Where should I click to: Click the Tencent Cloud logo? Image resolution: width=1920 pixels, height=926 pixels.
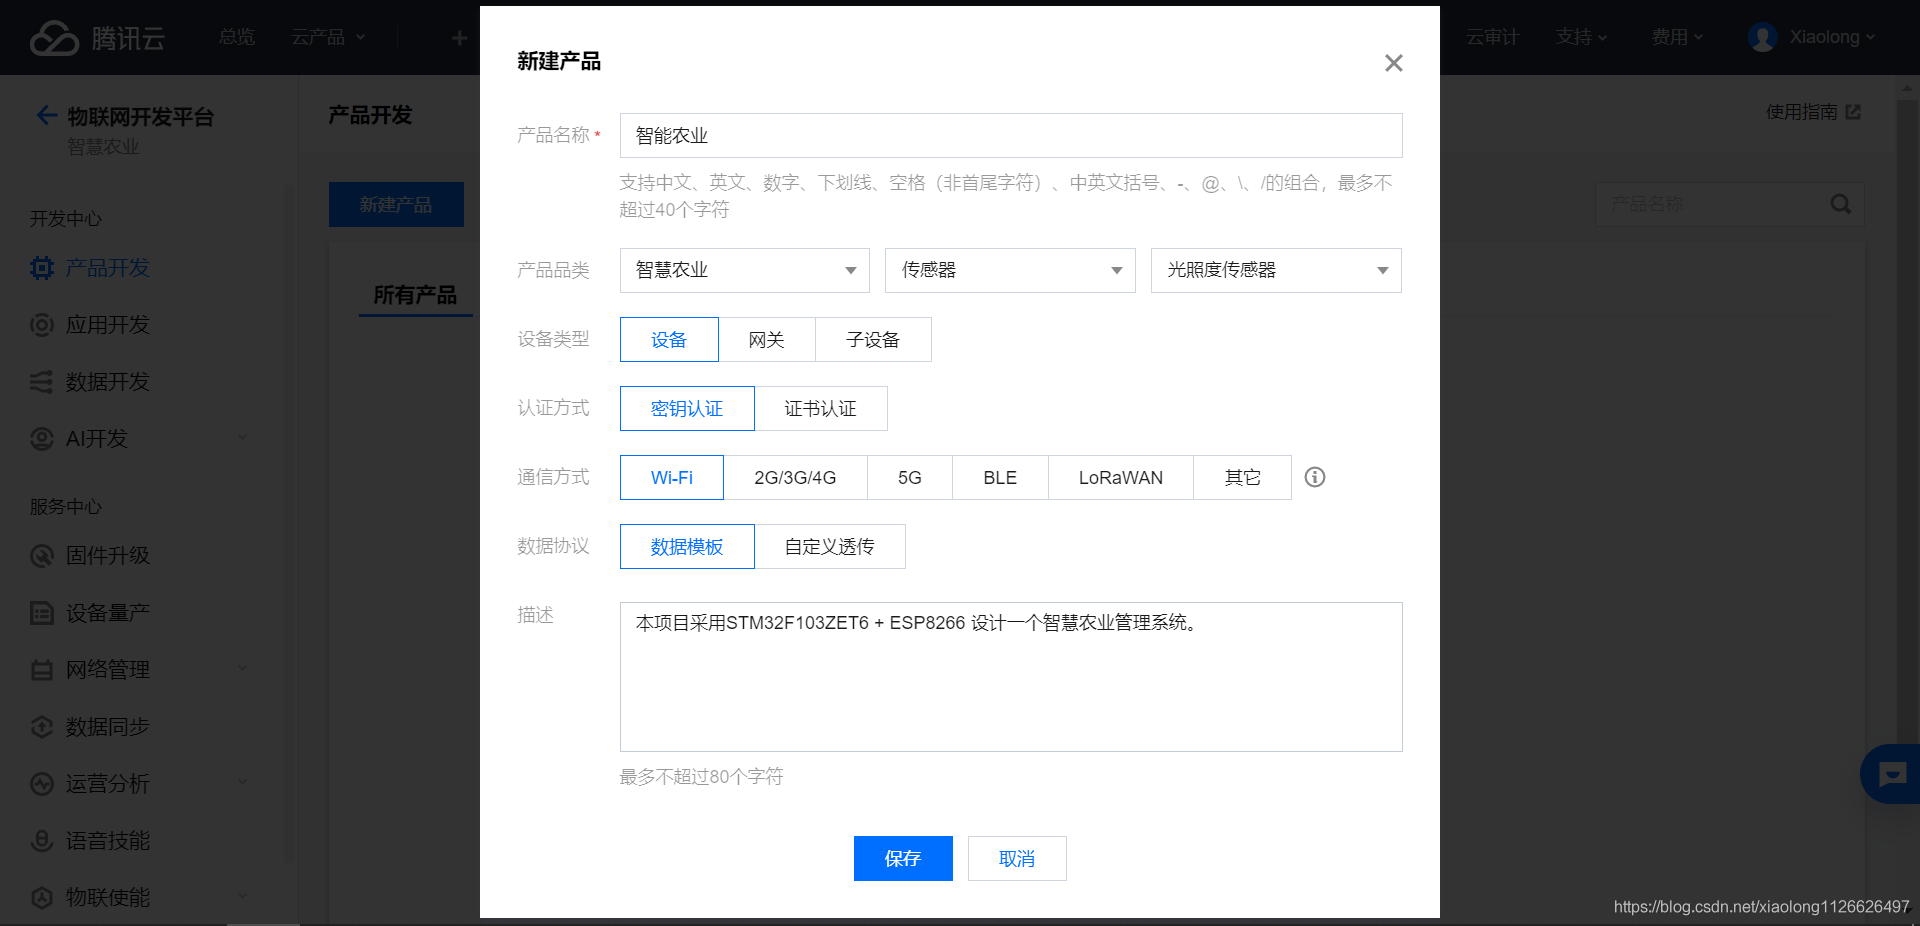[x=97, y=38]
